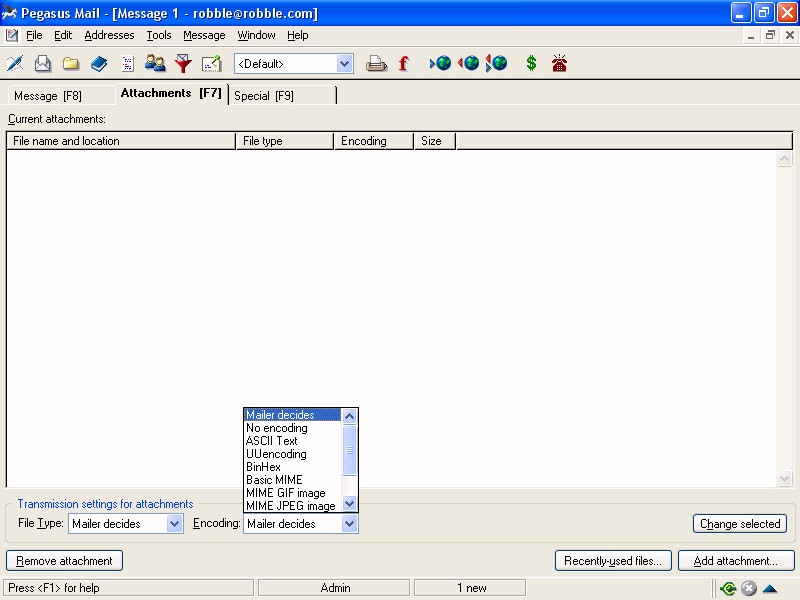Viewport: 800px width, 600px height.
Task: Click the encoding list scrollbar thumb
Action: [x=349, y=450]
